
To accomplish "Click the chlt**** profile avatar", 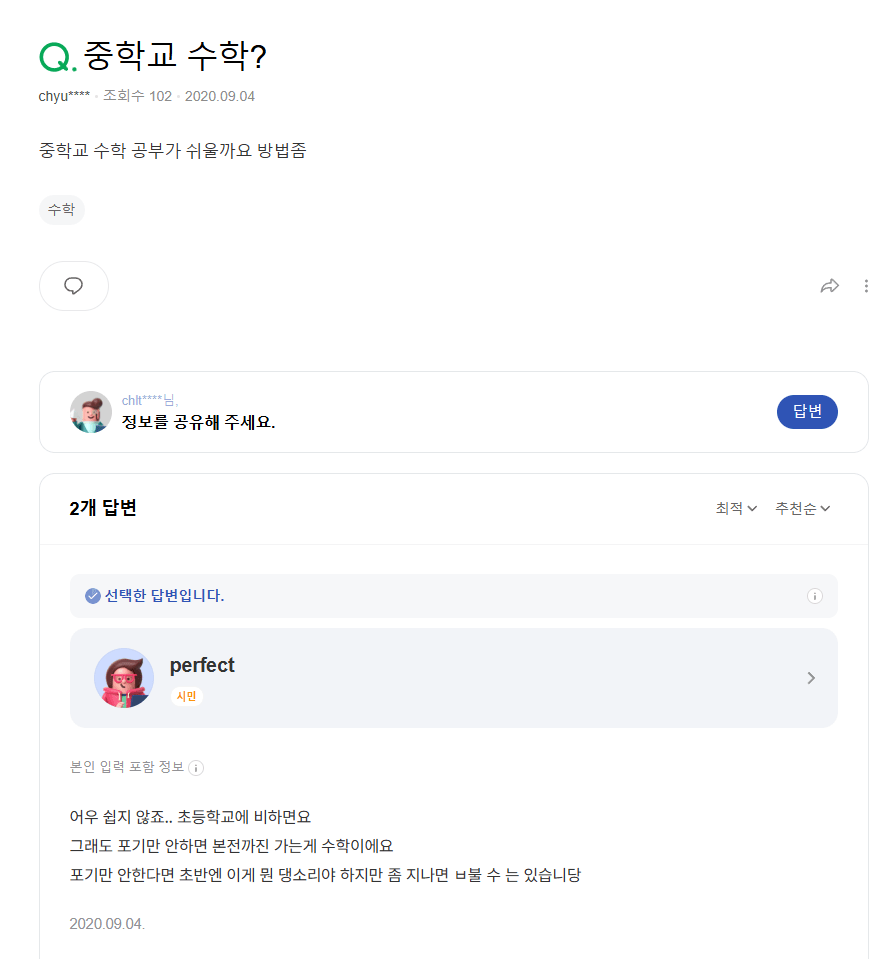I will [x=91, y=412].
